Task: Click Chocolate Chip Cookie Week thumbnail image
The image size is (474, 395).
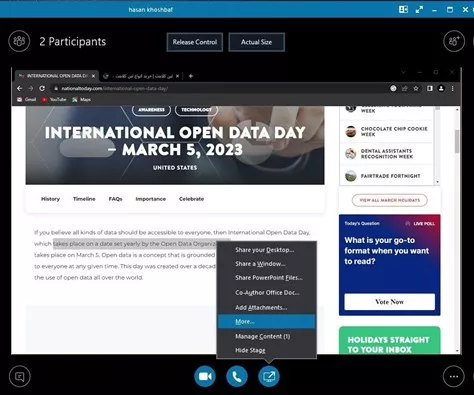Action: [x=351, y=131]
